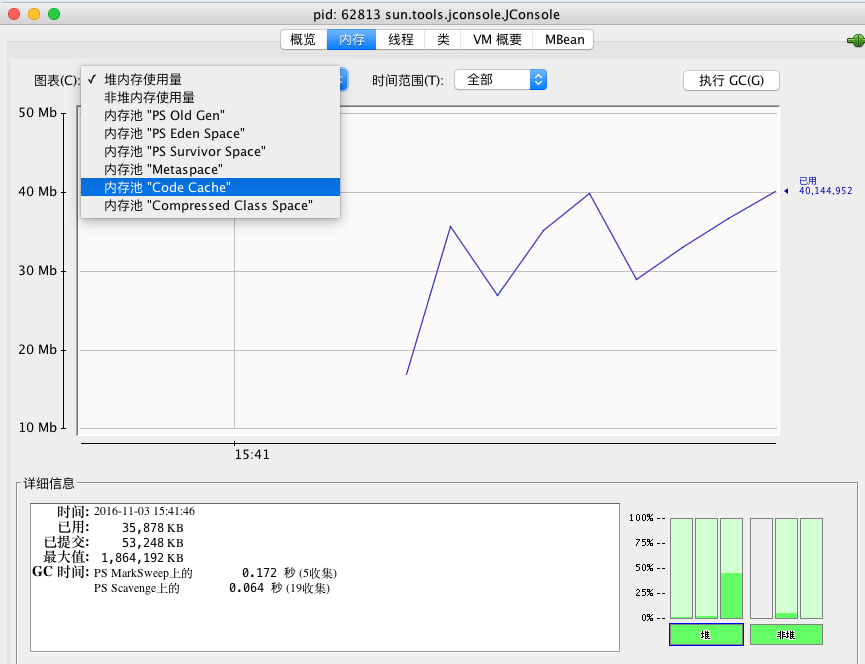This screenshot has width=865, height=664.
Task: Open the MBean tab
Action: coord(564,40)
